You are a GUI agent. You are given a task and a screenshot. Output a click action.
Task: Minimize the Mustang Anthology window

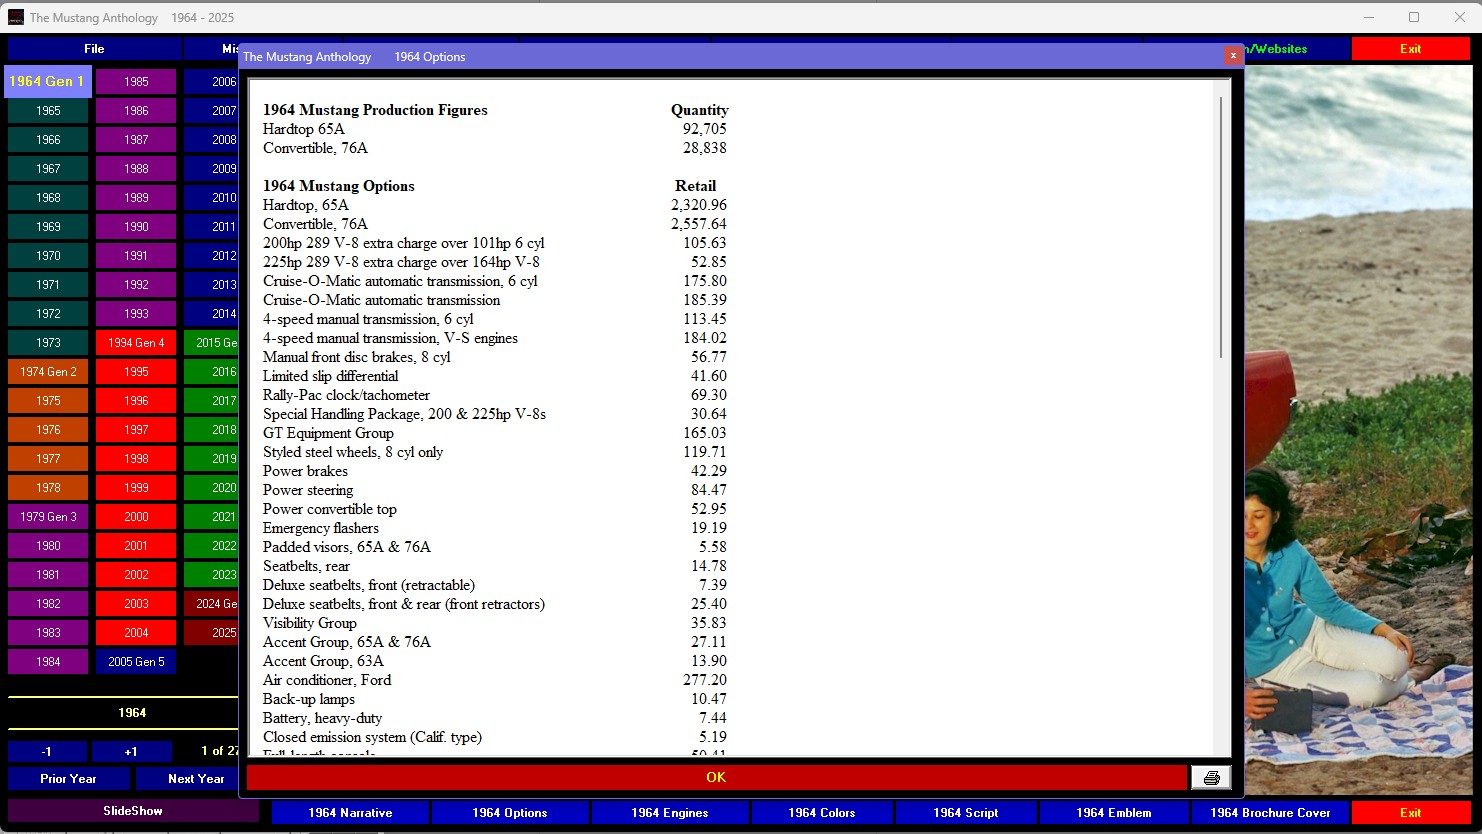[1369, 17]
